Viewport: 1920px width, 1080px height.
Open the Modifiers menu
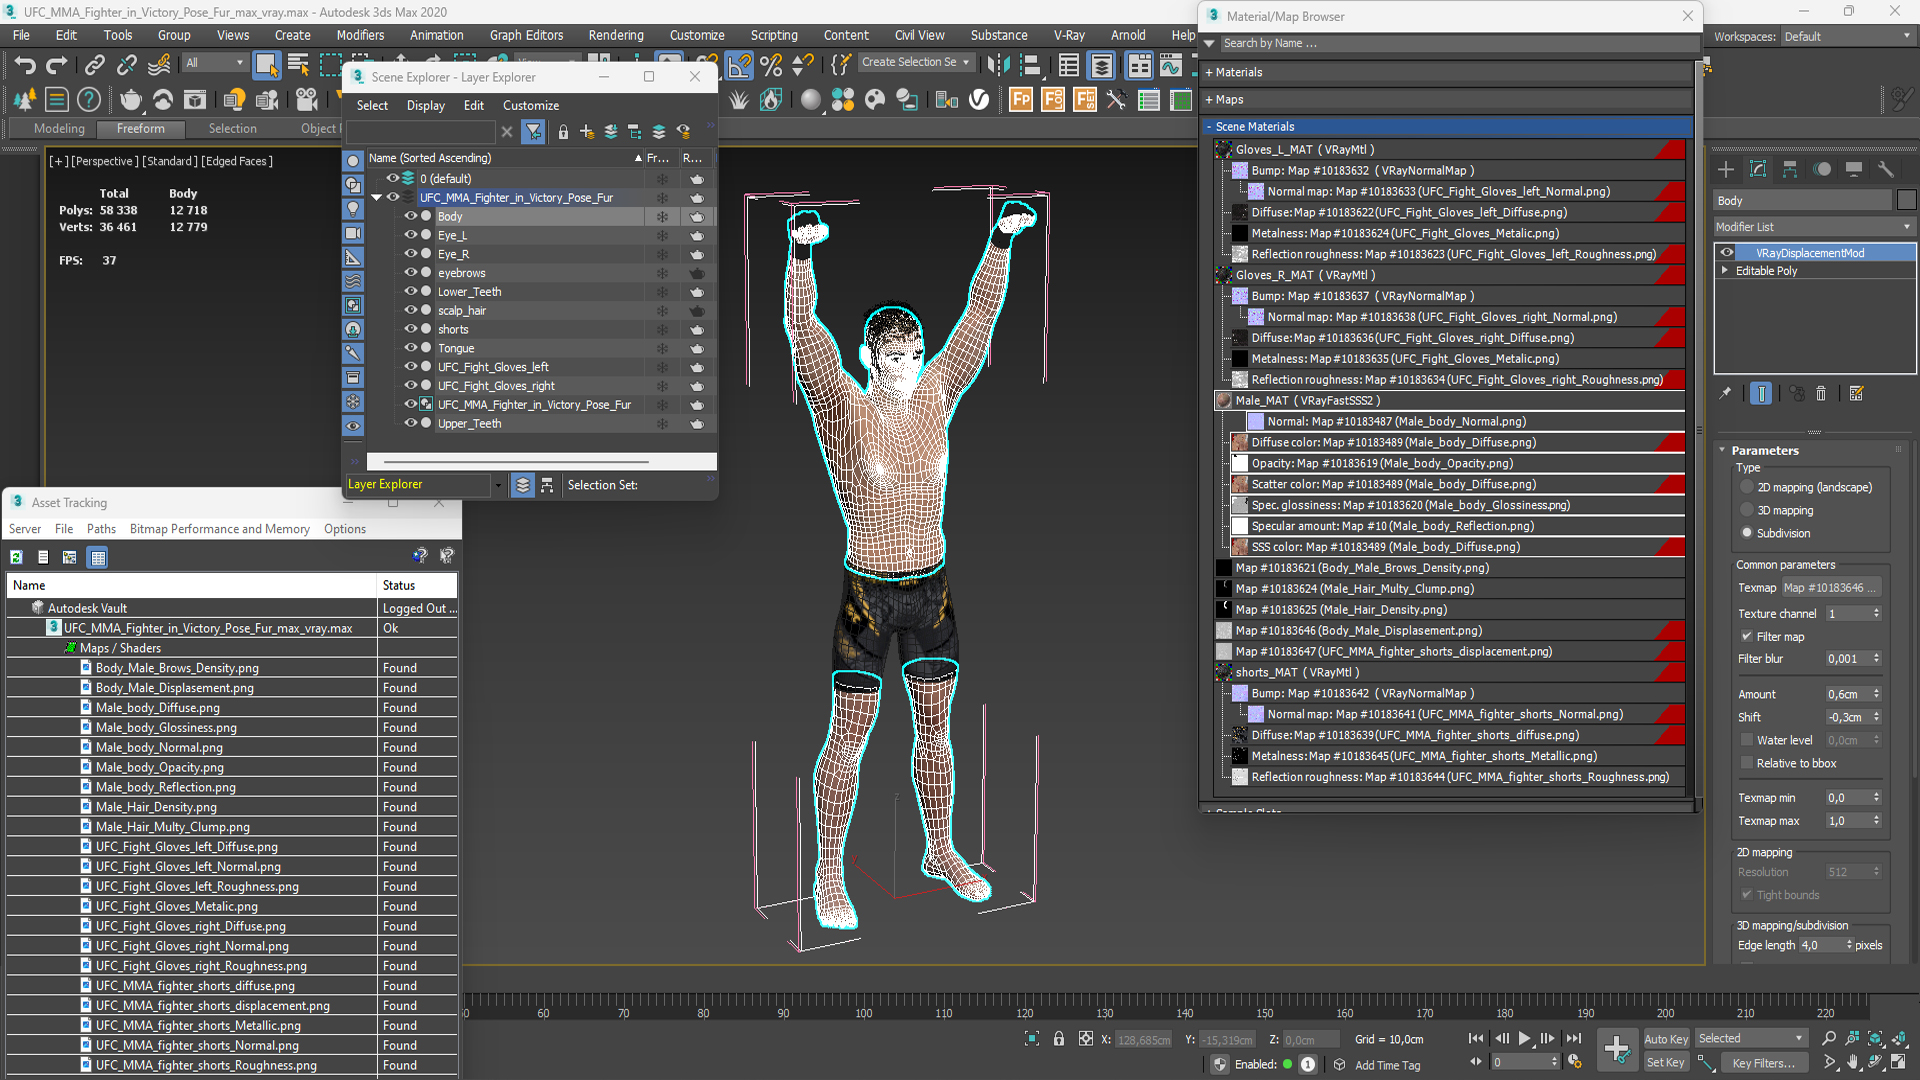click(x=360, y=35)
